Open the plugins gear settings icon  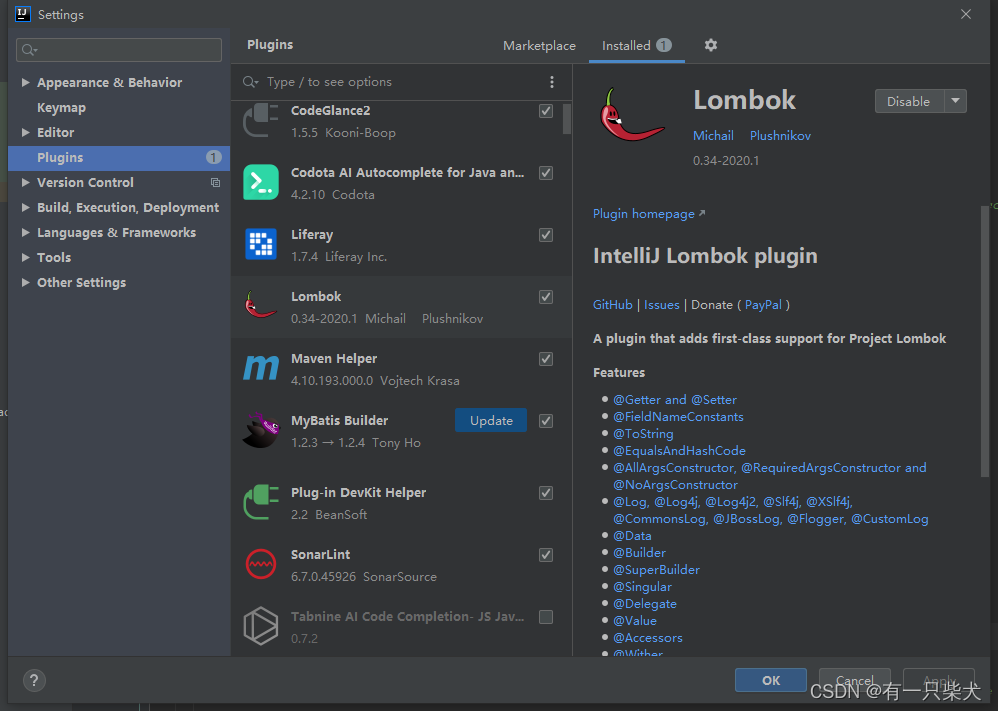(x=711, y=45)
